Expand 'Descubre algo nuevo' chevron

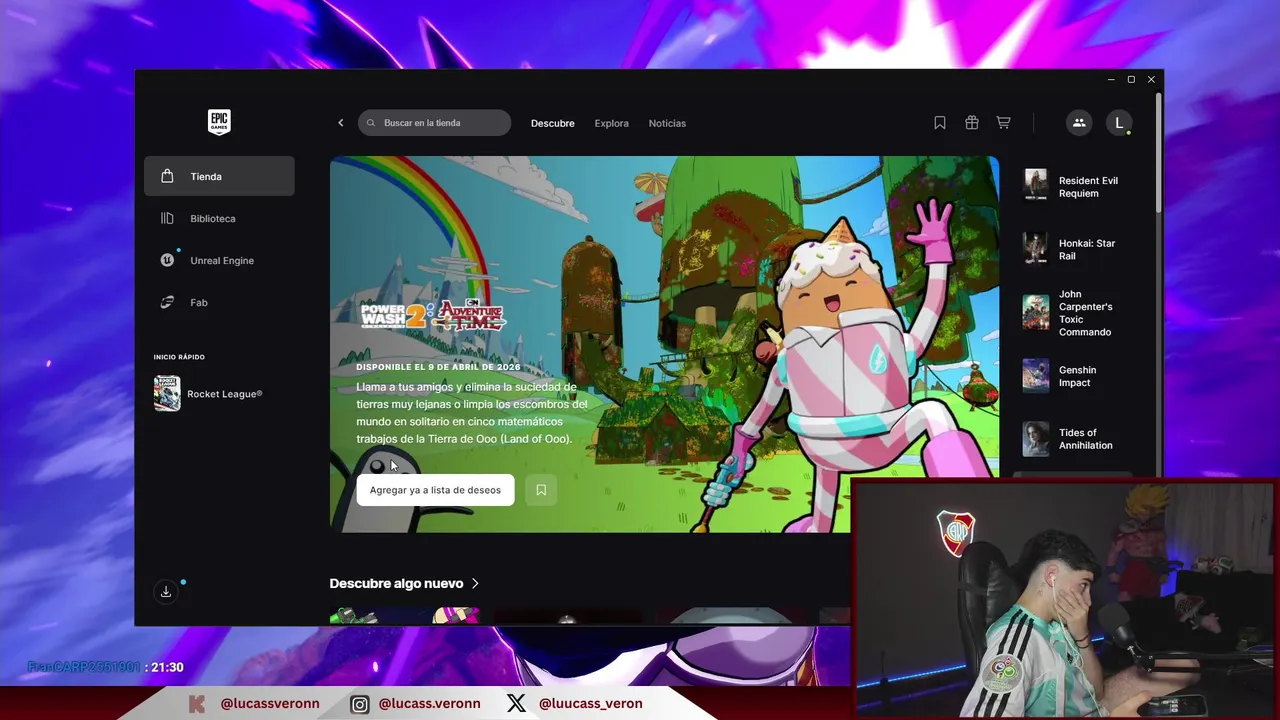[475, 583]
